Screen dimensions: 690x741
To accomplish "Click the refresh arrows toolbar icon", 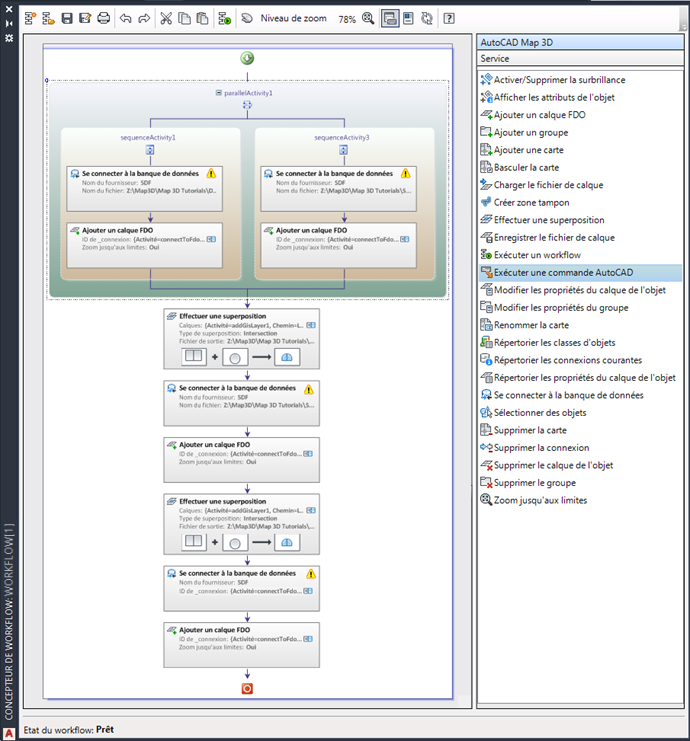I will pos(427,18).
